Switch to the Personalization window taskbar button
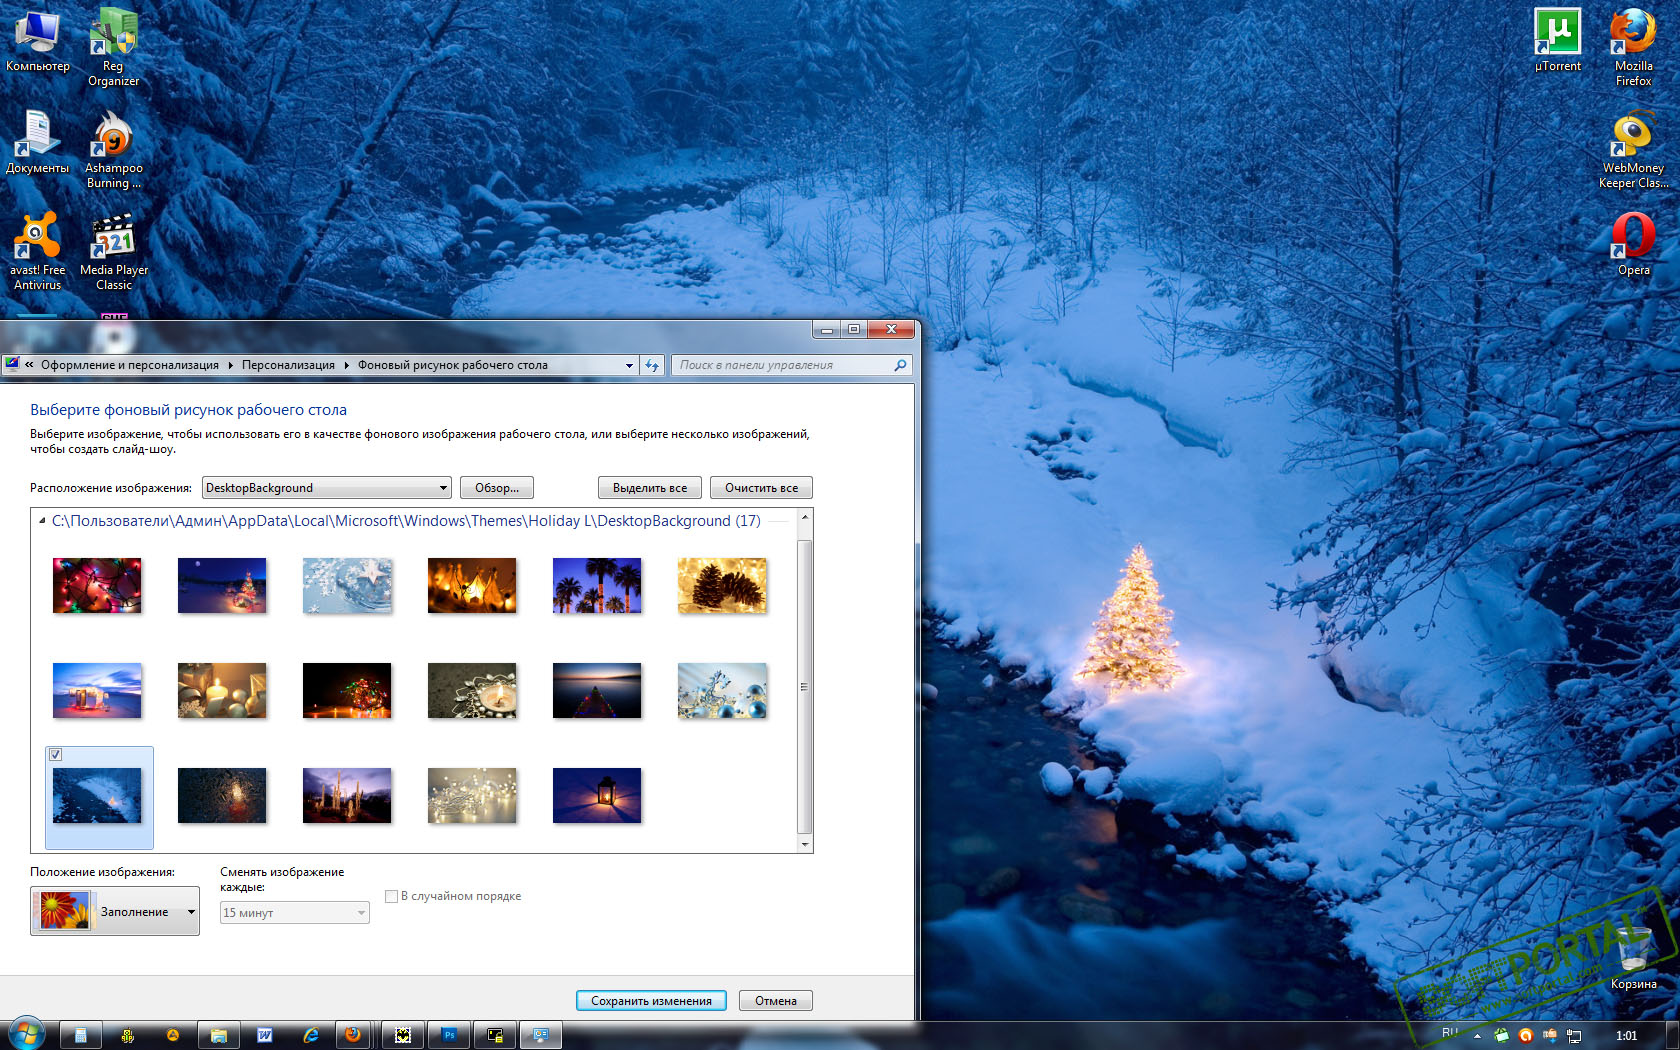Screen dimensions: 1680x1050 [x=541, y=1035]
